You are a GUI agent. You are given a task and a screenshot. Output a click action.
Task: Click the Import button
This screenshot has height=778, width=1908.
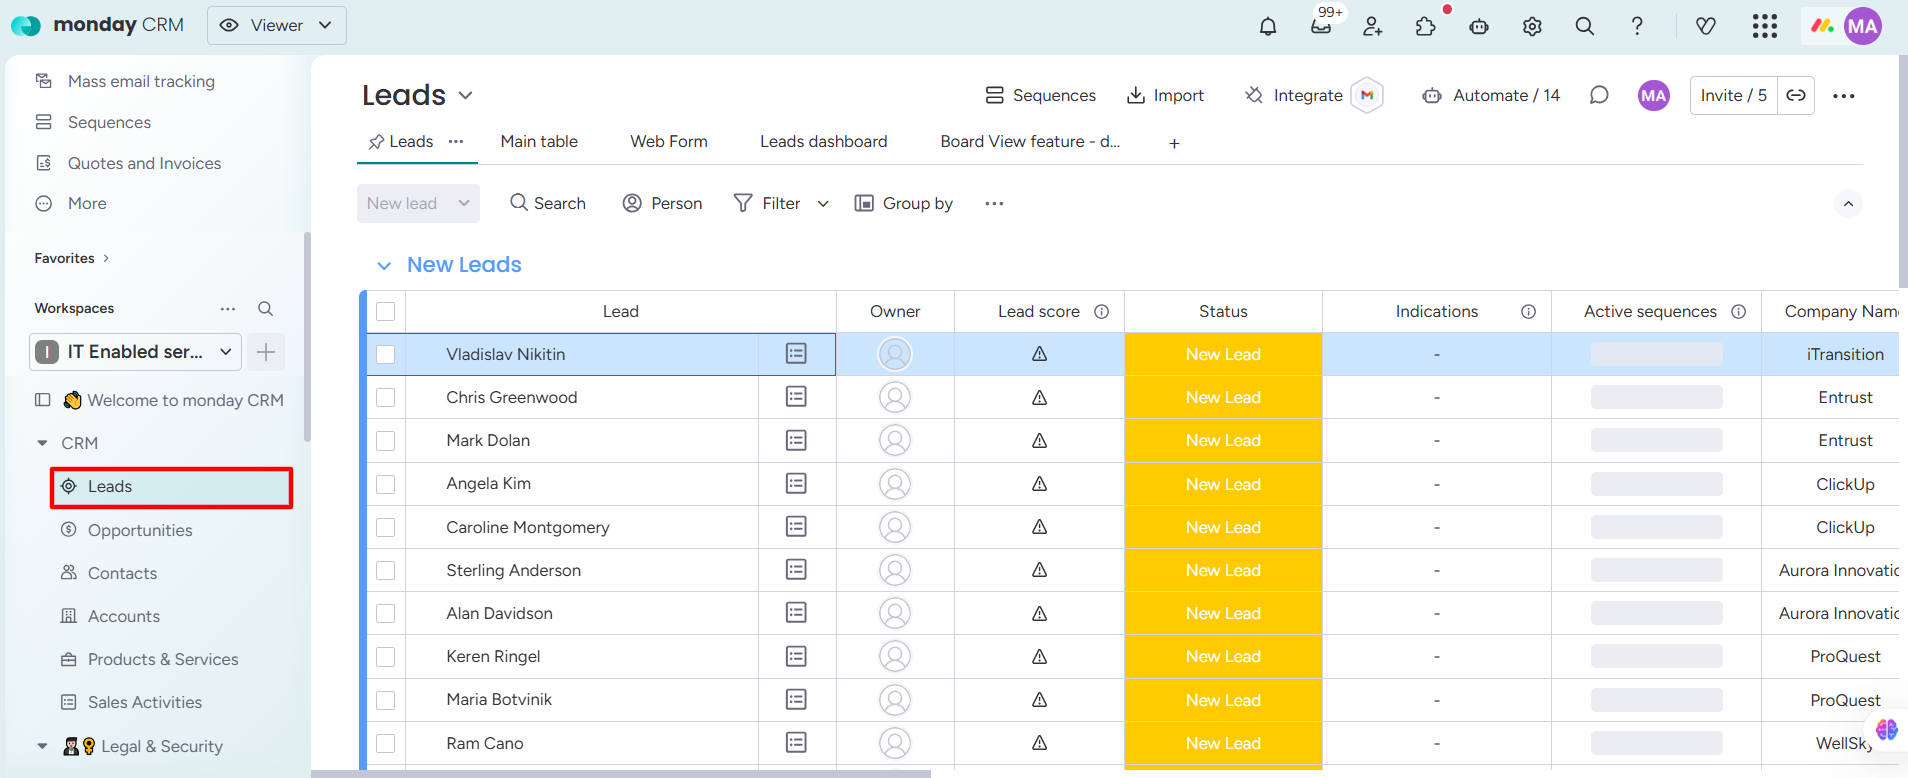pos(1165,95)
